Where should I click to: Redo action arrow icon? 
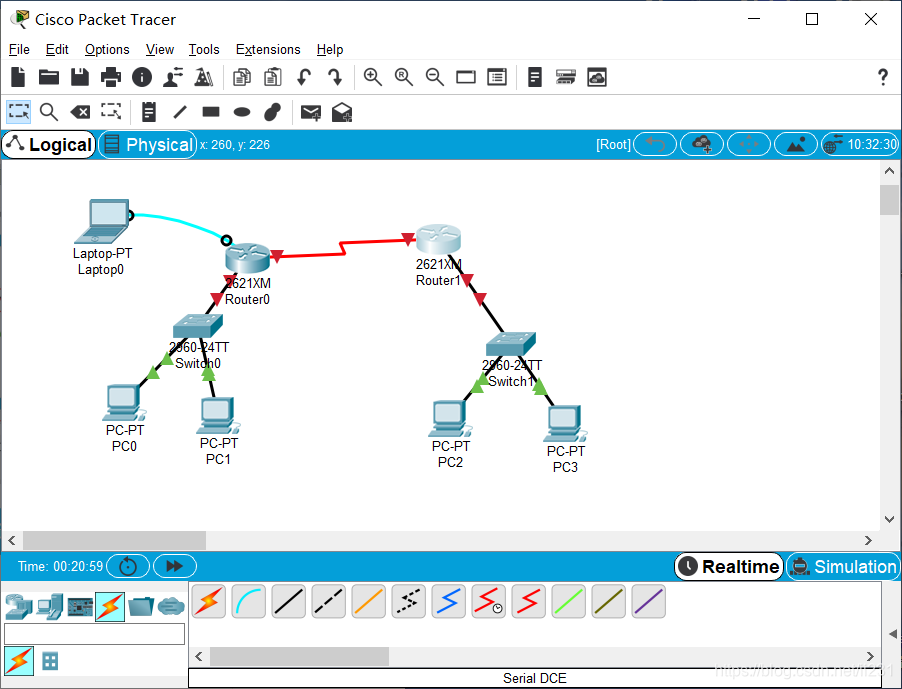tap(335, 77)
